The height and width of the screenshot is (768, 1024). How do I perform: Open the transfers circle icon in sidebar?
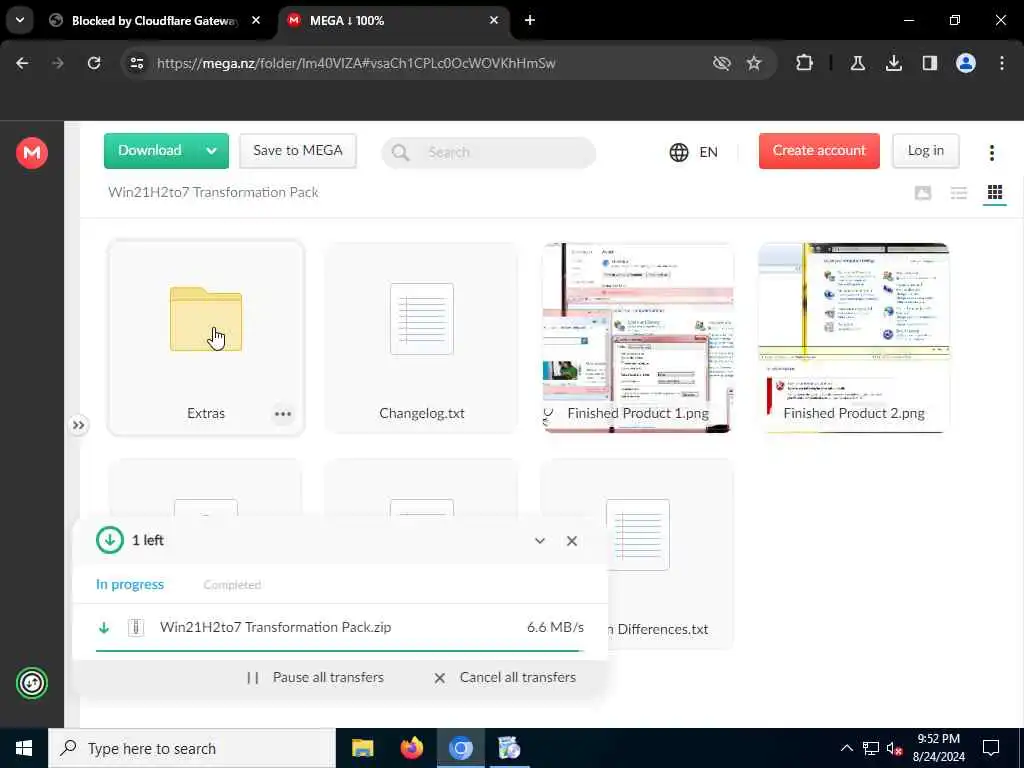[x=31, y=683]
